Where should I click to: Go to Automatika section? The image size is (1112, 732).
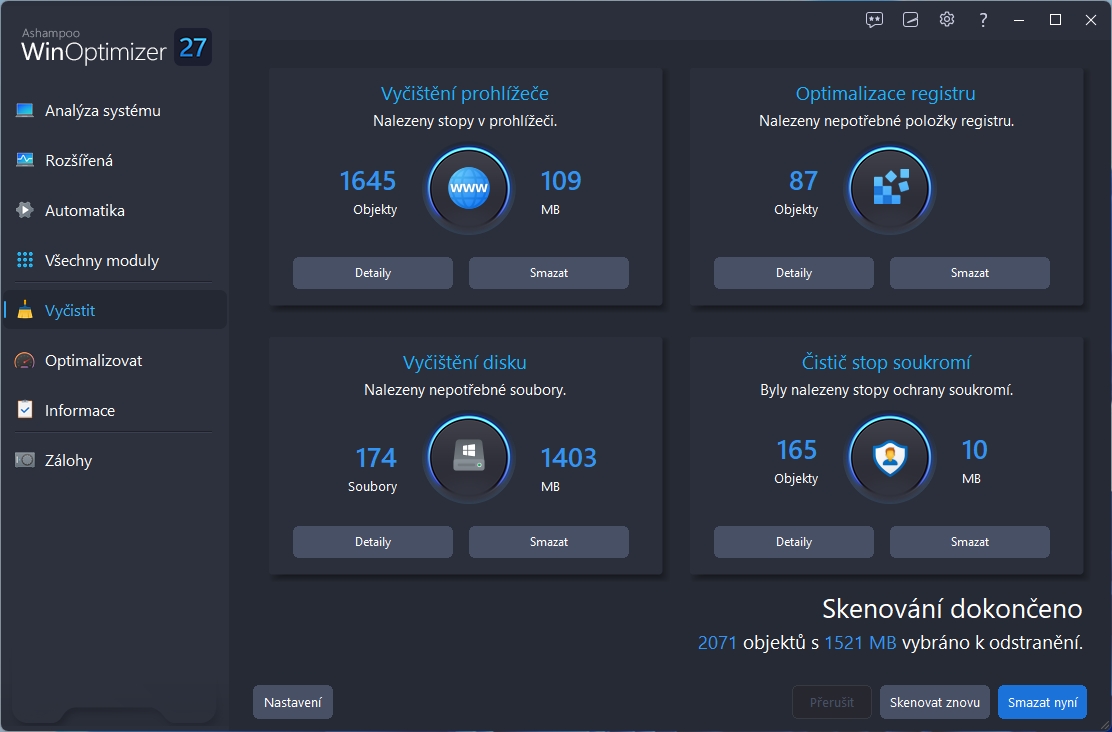85,211
